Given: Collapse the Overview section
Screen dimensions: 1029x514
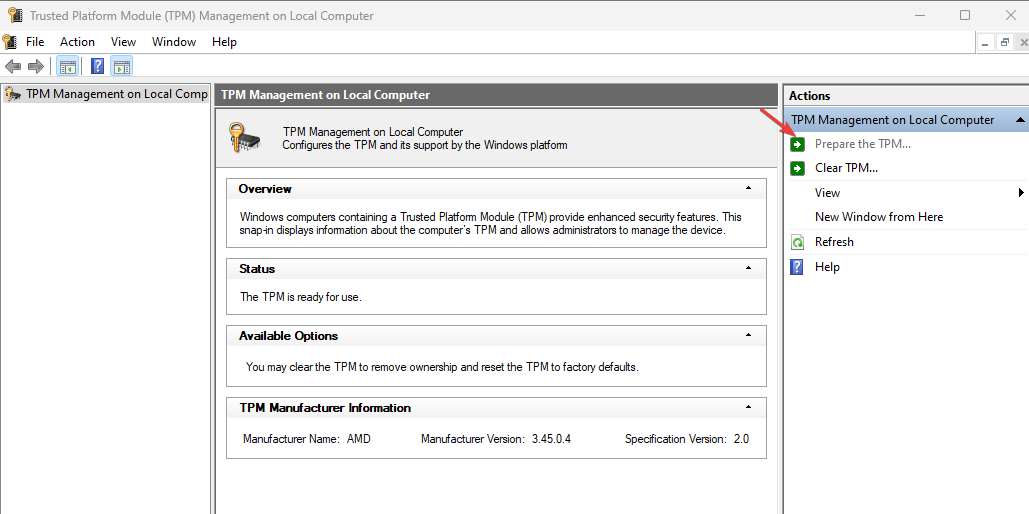Looking at the screenshot, I should coord(748,188).
